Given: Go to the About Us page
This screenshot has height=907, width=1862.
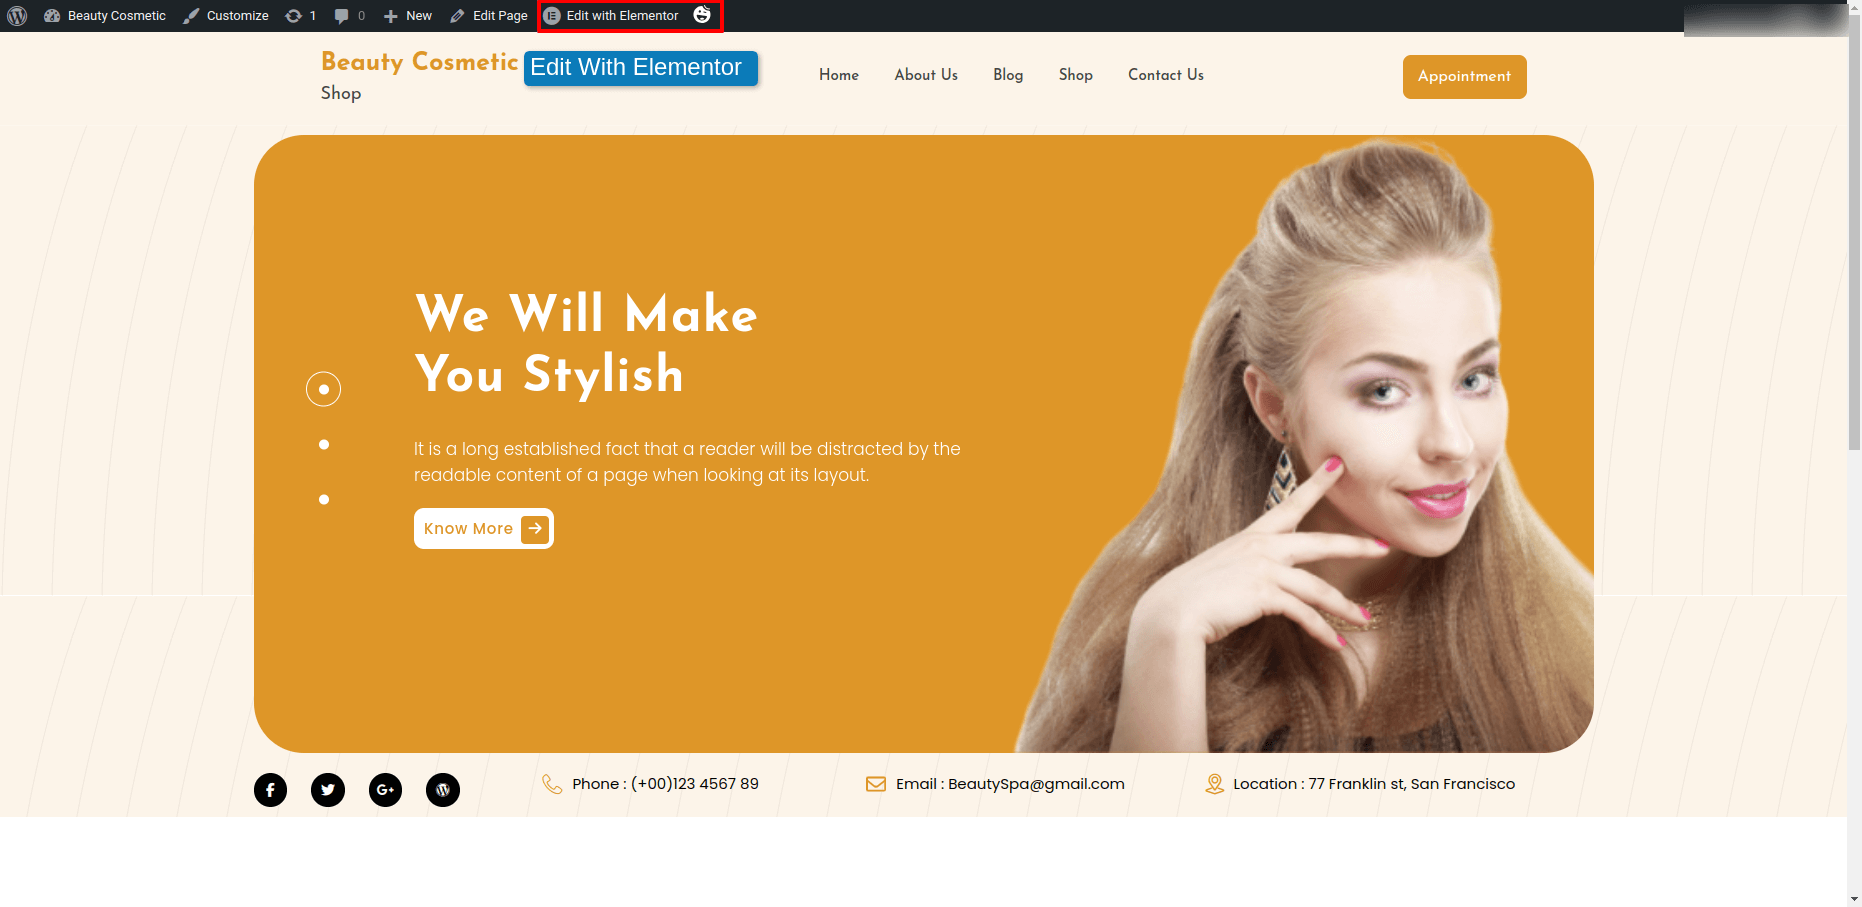Looking at the screenshot, I should point(925,75).
